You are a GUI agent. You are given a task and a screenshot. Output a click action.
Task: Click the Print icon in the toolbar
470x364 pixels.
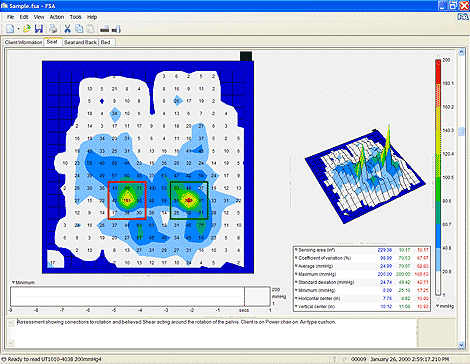pos(53,29)
